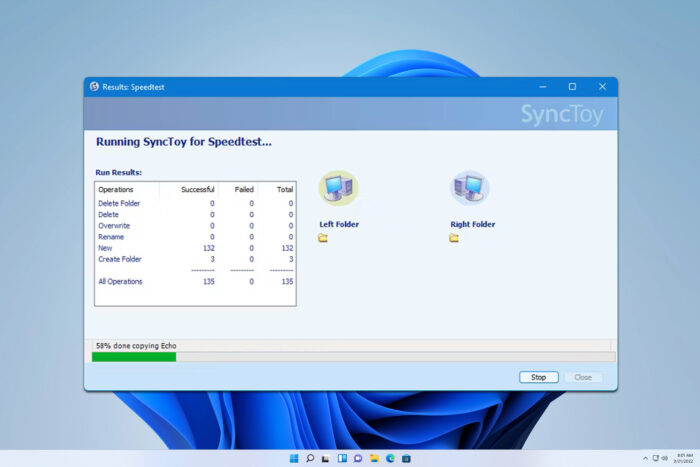
Task: Open Task View from the taskbar
Action: coord(326,459)
